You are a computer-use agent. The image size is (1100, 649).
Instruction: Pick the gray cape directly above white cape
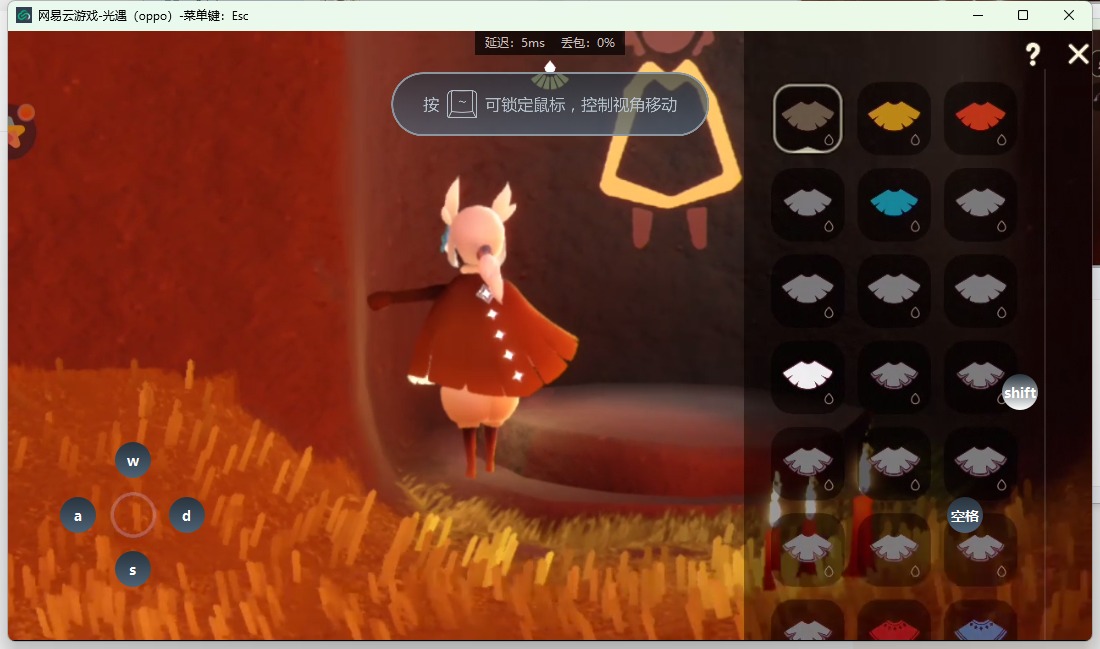click(807, 290)
